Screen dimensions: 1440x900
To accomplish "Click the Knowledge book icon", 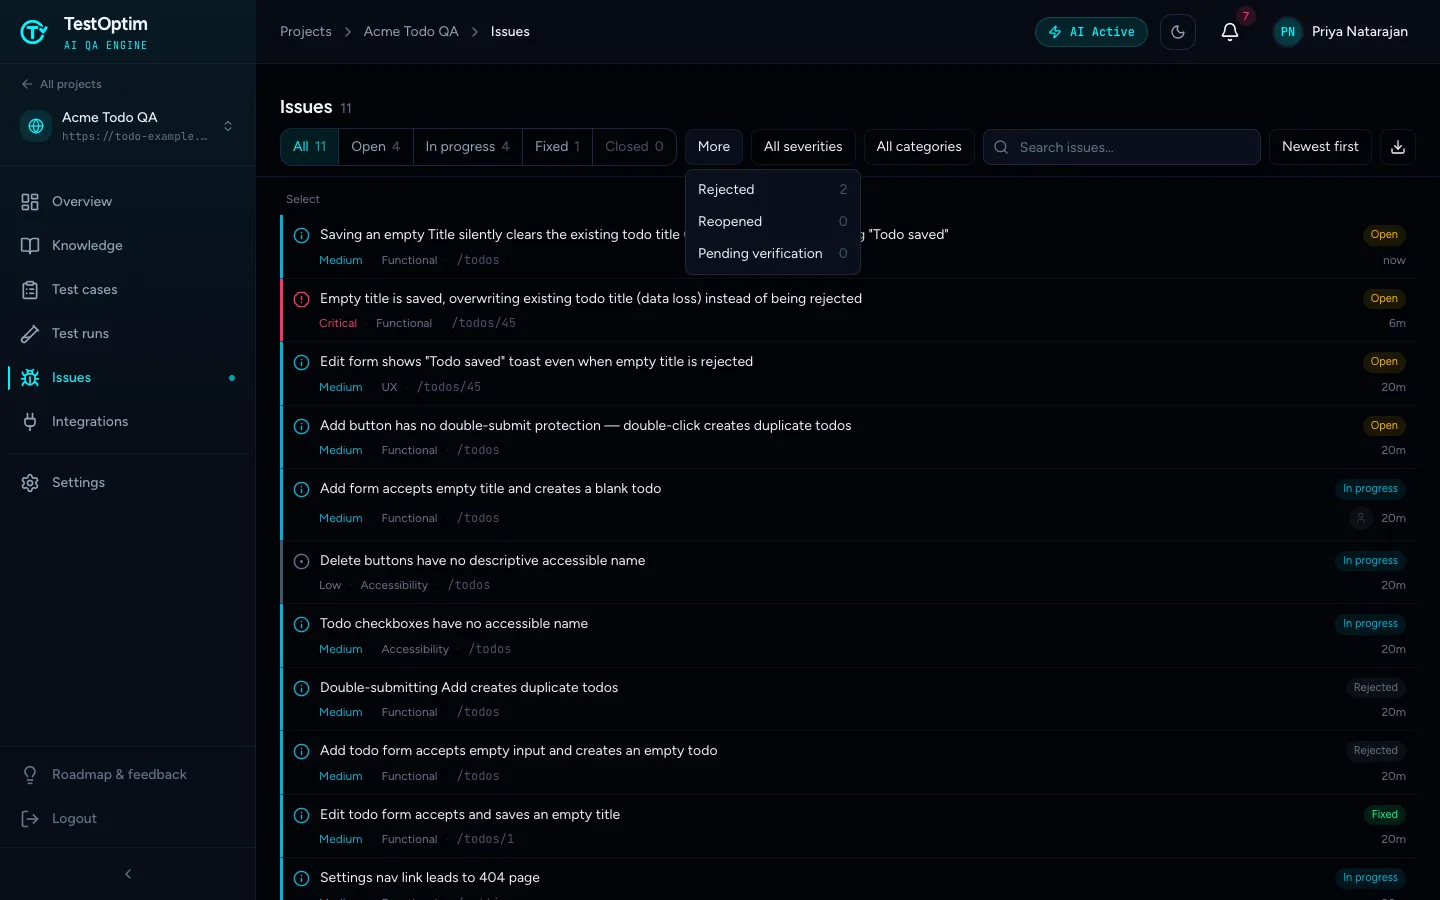I will 30,246.
